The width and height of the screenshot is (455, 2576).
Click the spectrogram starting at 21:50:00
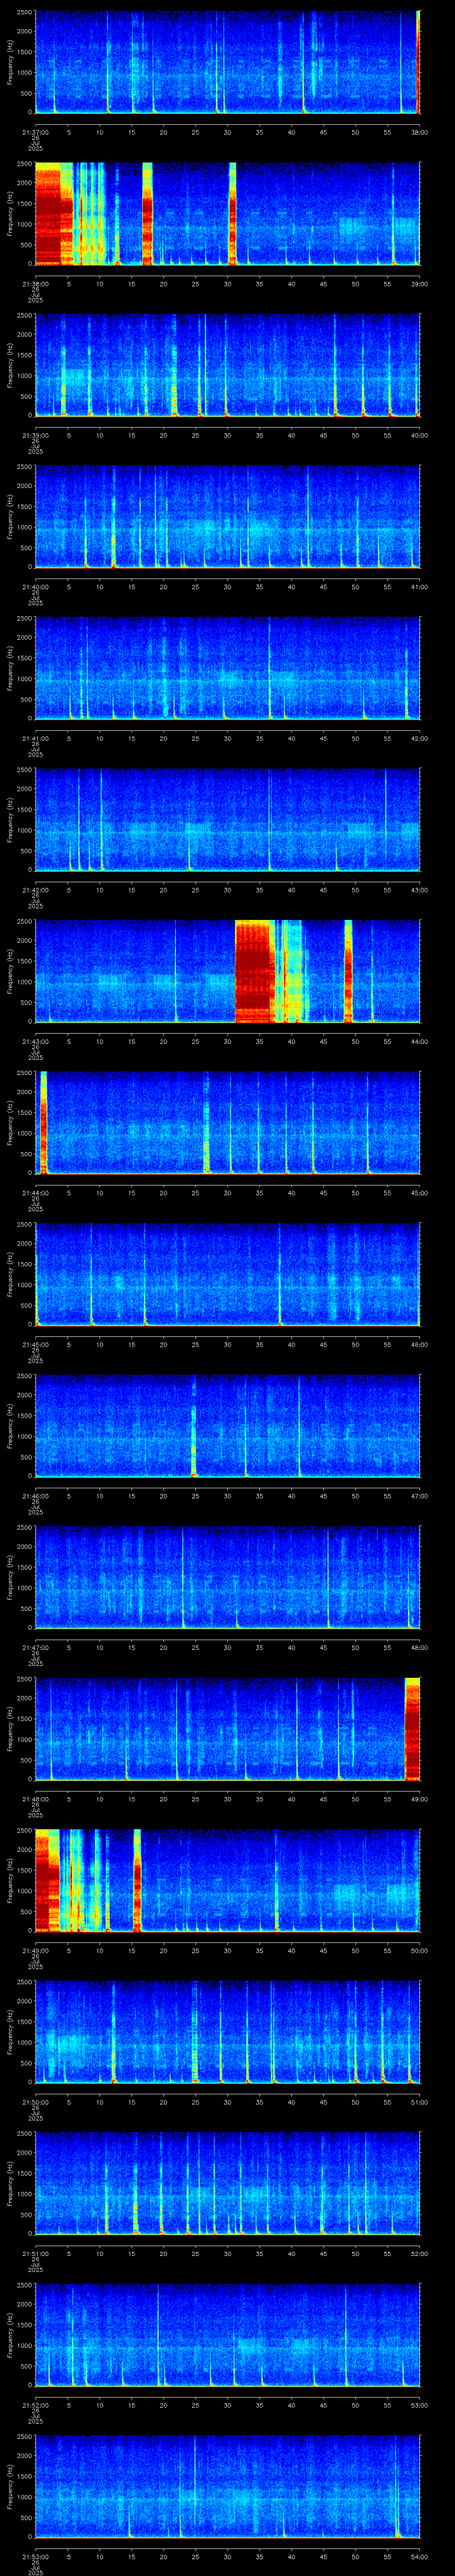pos(227,2032)
